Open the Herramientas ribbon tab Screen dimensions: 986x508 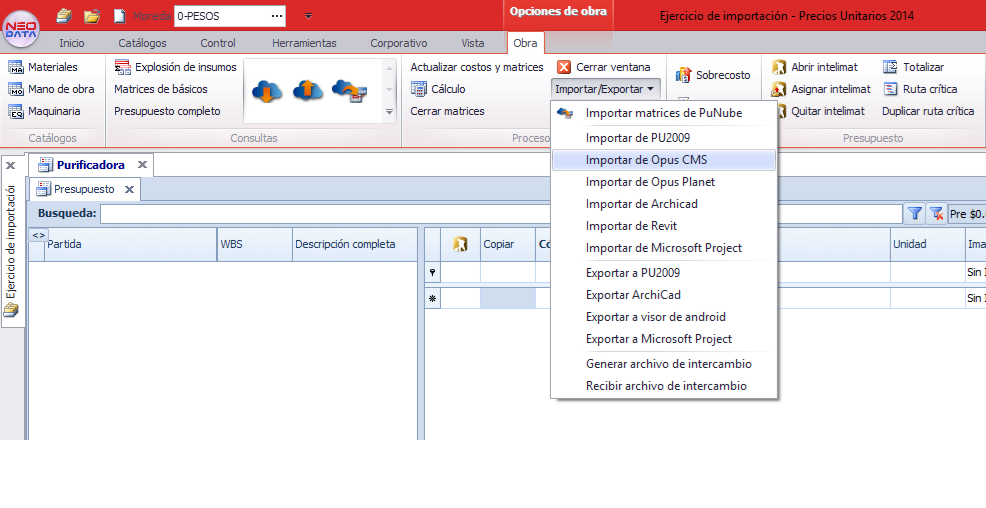(304, 43)
